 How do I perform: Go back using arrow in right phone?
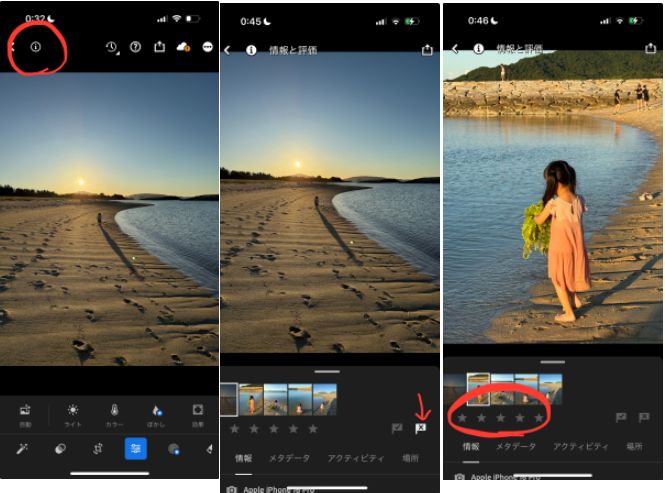click(x=455, y=49)
